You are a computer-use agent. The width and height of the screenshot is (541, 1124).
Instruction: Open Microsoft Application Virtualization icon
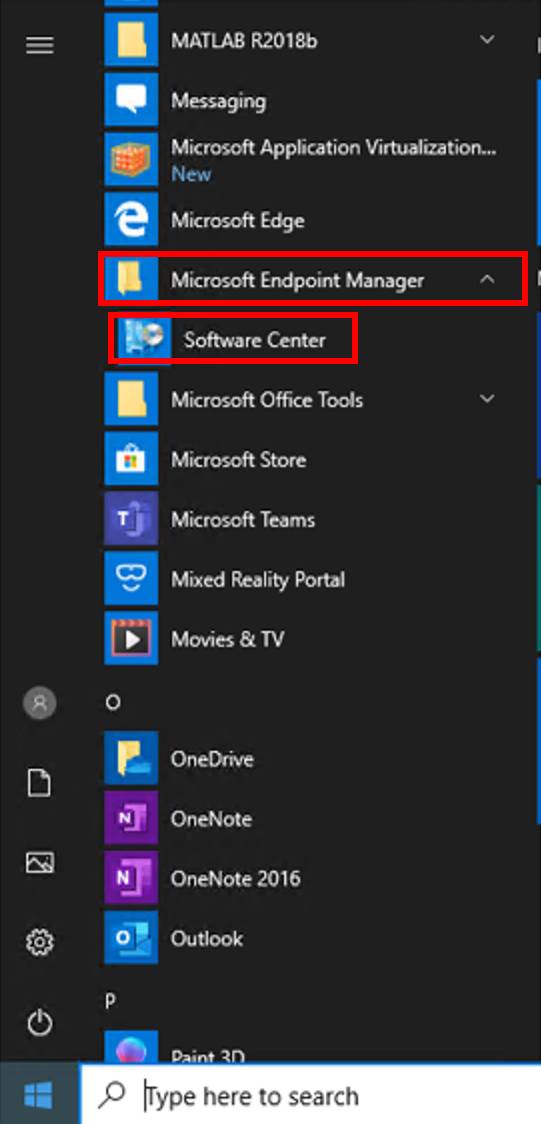pos(131,160)
